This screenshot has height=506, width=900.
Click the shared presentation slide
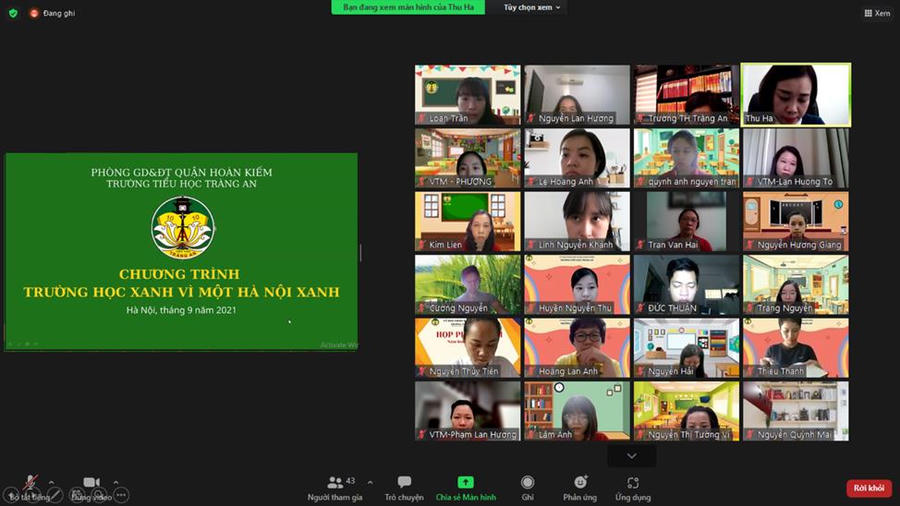click(x=181, y=251)
